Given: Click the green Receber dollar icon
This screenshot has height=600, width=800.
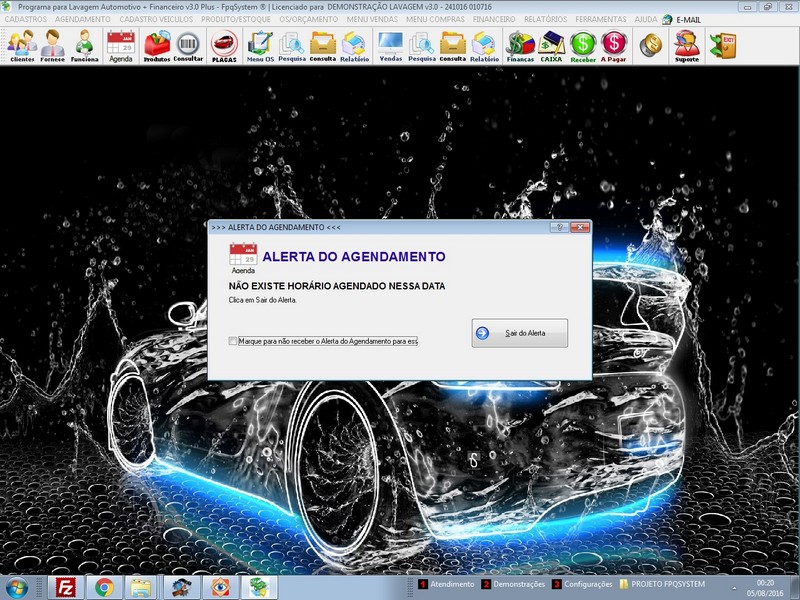Looking at the screenshot, I should pos(583,46).
